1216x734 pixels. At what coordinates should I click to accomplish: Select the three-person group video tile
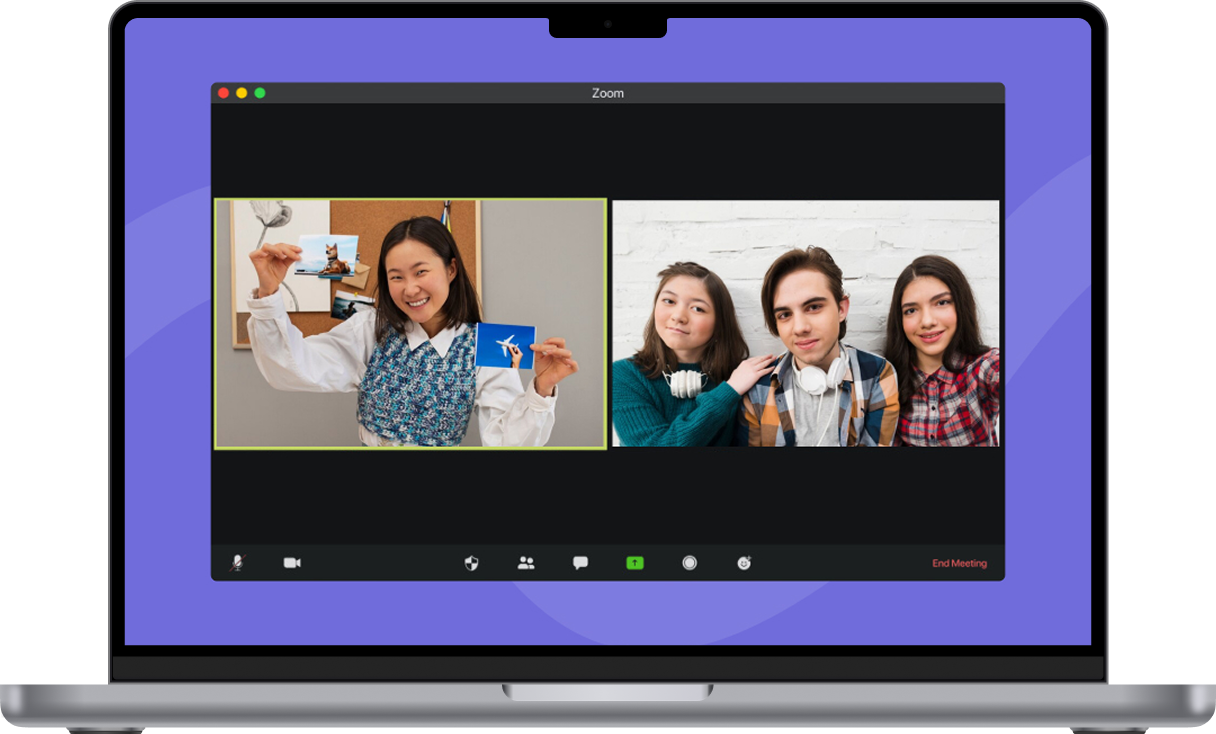click(805, 323)
